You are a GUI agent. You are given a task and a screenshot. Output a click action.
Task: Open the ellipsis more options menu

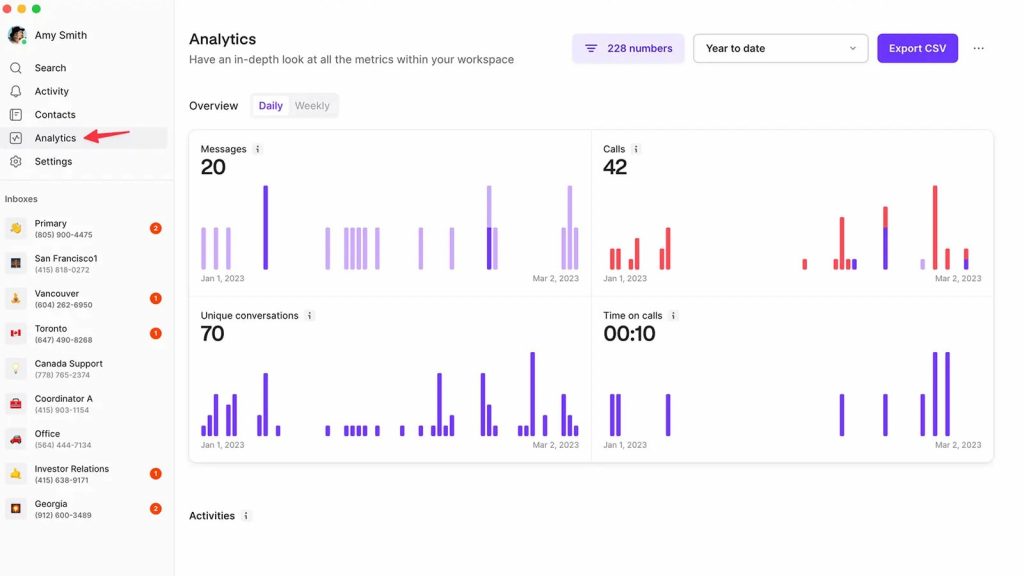tap(977, 48)
